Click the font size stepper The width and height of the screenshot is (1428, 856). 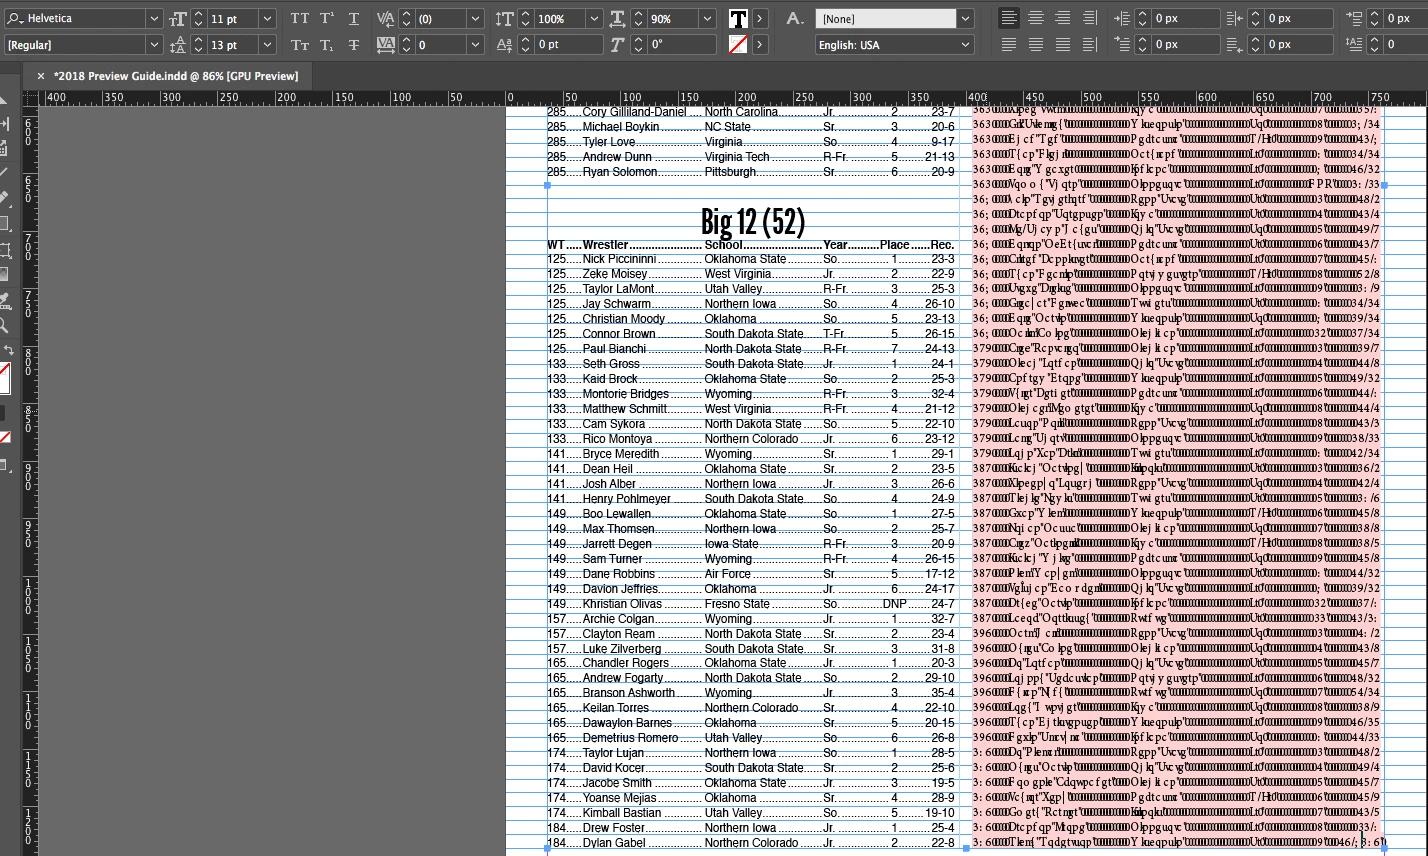(x=199, y=19)
